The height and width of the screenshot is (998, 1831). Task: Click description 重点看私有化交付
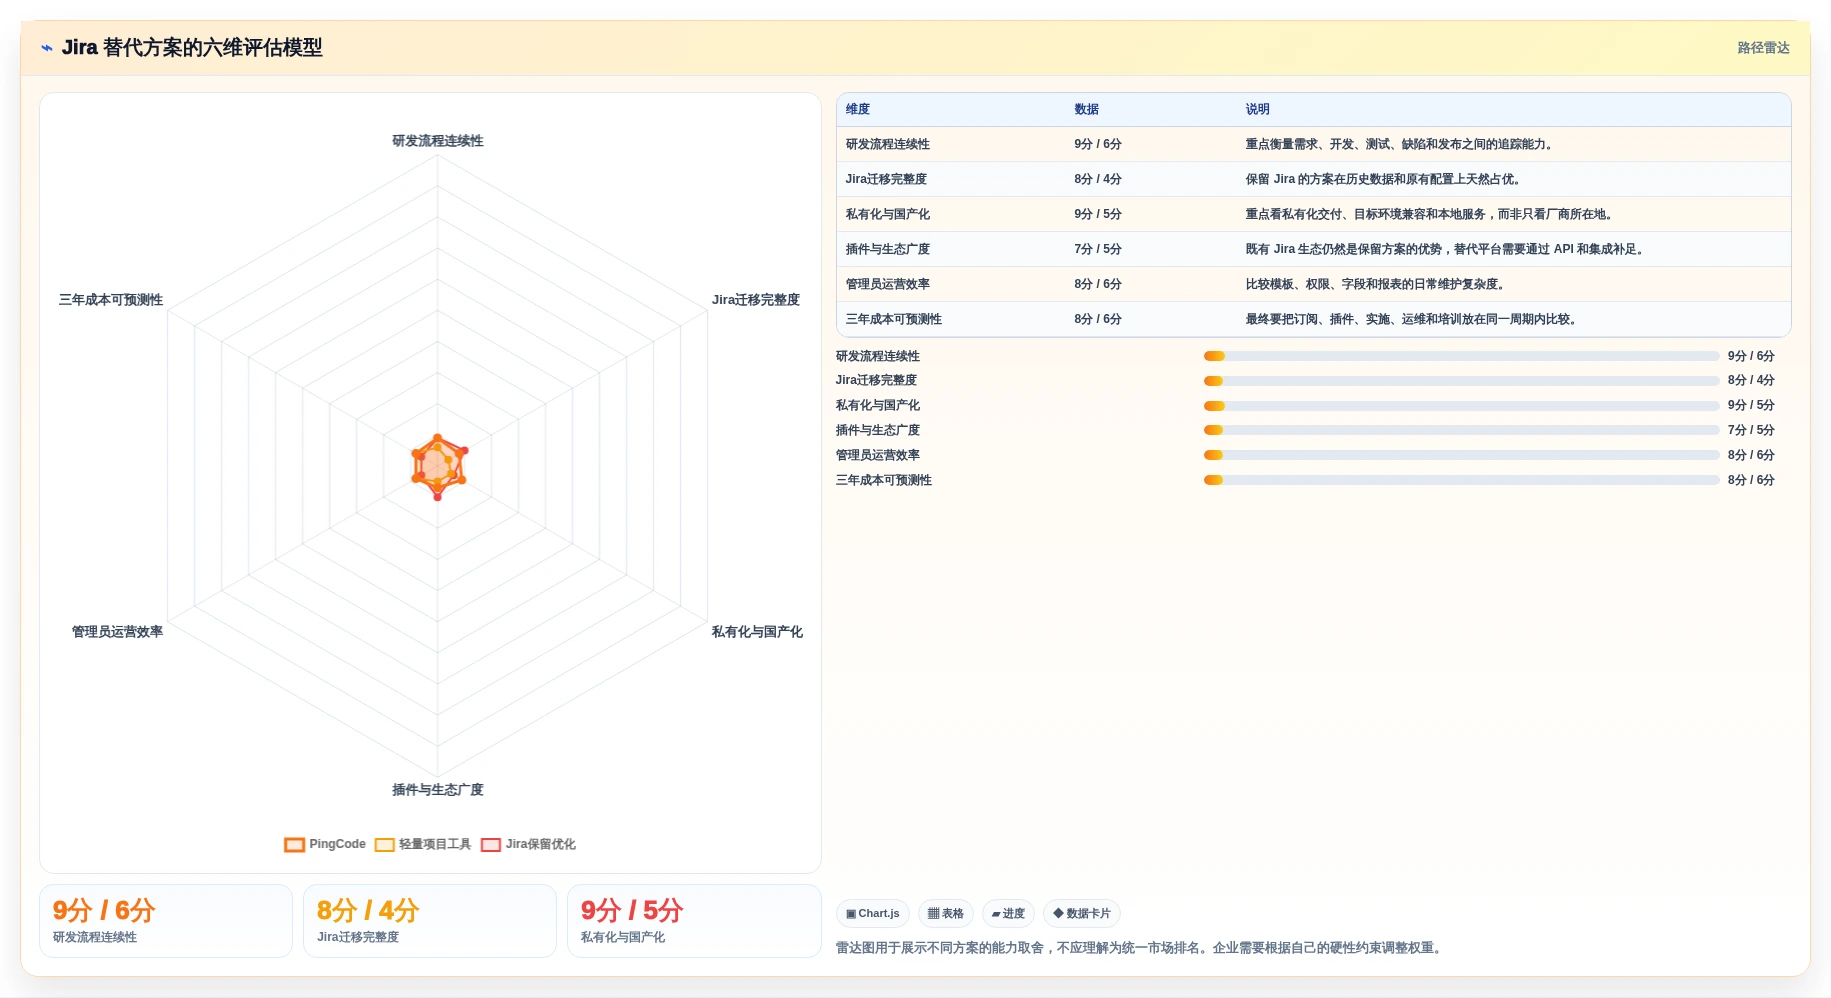coord(1429,214)
